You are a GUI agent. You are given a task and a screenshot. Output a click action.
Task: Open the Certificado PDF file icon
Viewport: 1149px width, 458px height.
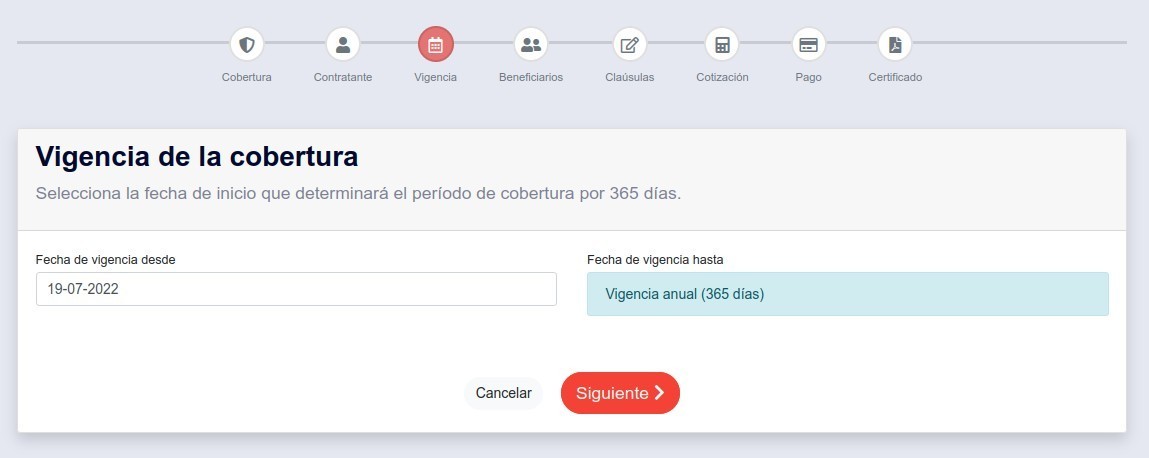pos(895,44)
